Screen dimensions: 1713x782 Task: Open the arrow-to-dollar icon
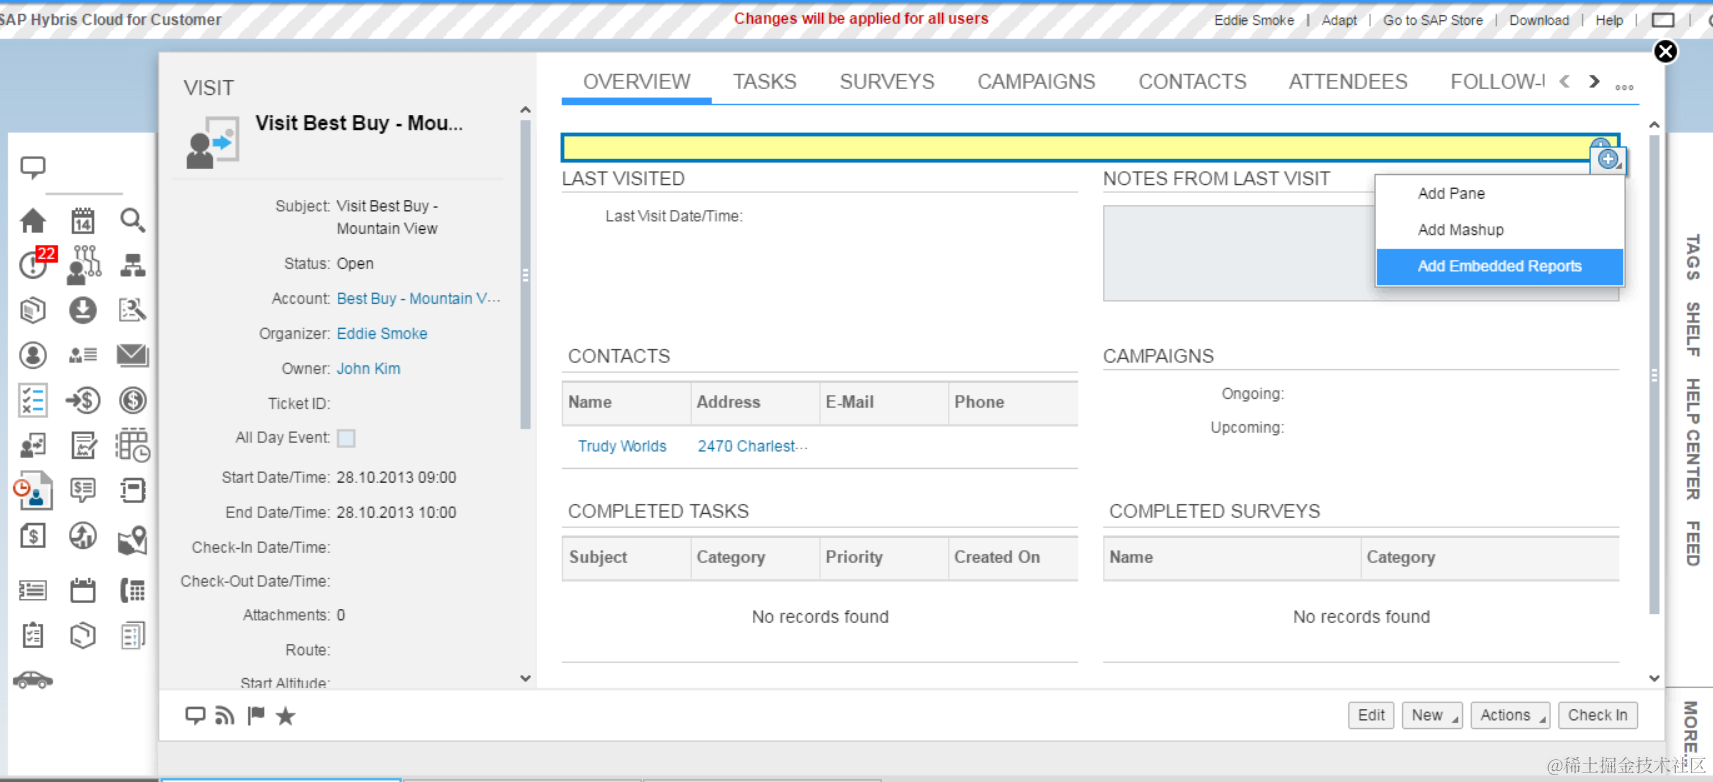[x=83, y=400]
